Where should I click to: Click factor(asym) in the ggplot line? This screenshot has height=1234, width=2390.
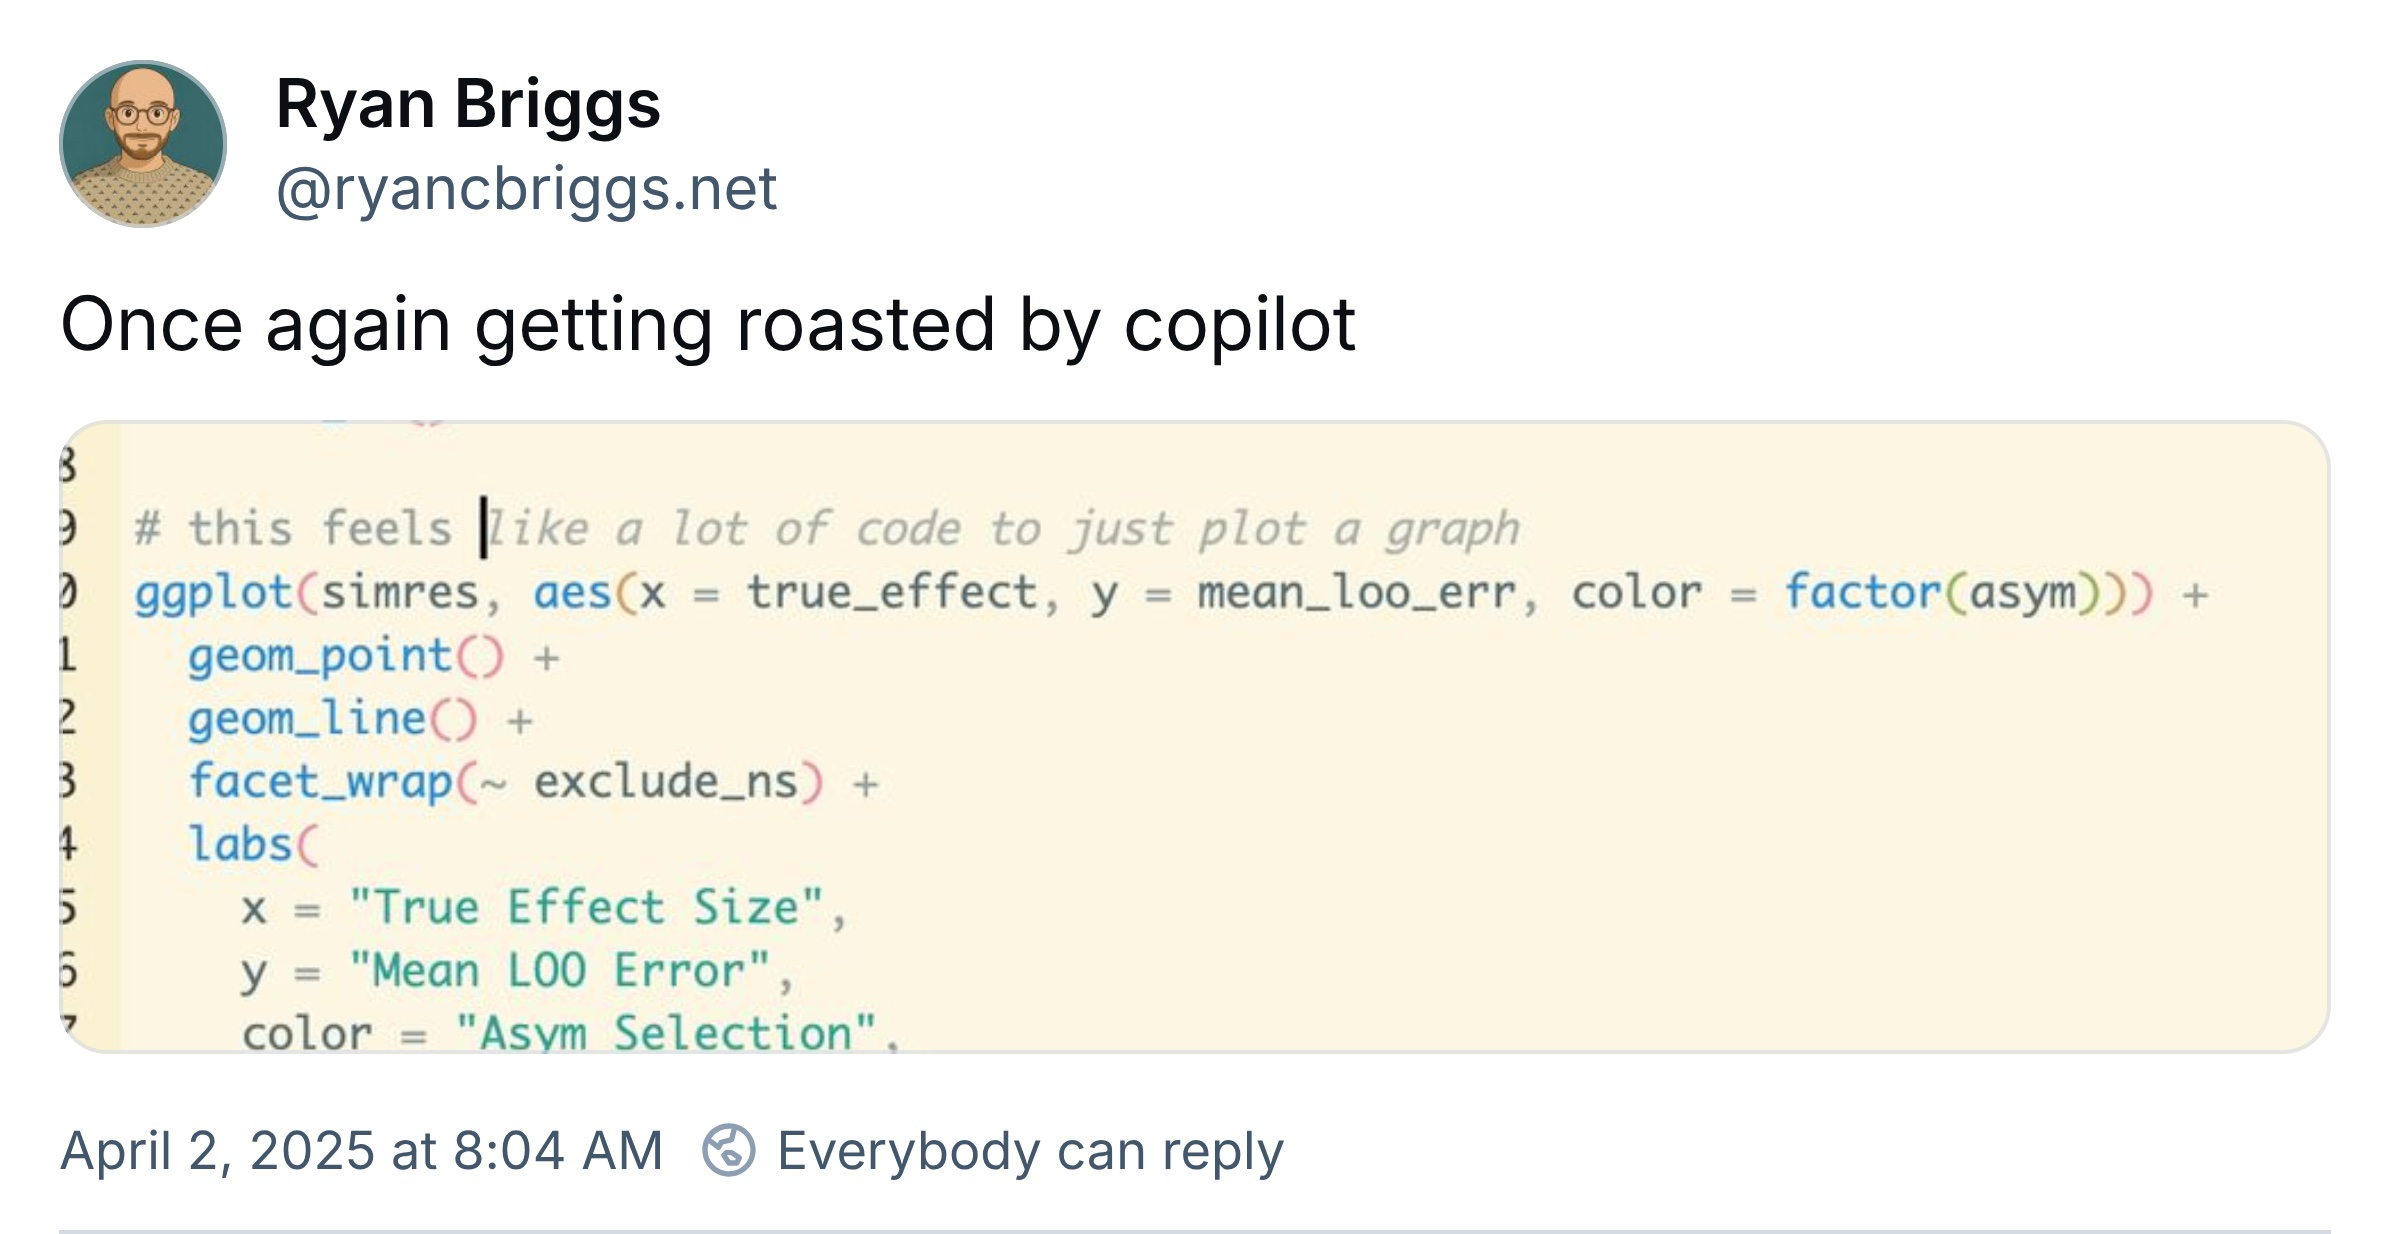[1957, 592]
